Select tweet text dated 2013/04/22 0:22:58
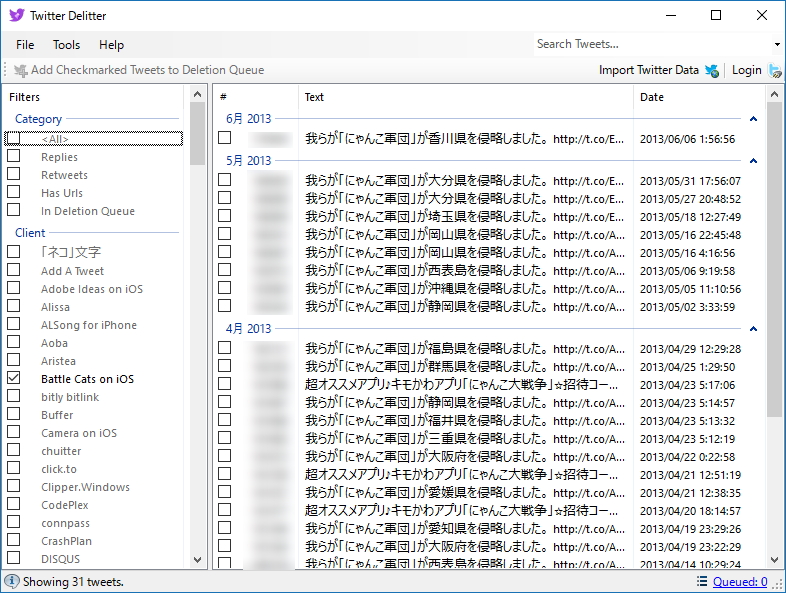Screen dimensions: 786x593 point(465,457)
